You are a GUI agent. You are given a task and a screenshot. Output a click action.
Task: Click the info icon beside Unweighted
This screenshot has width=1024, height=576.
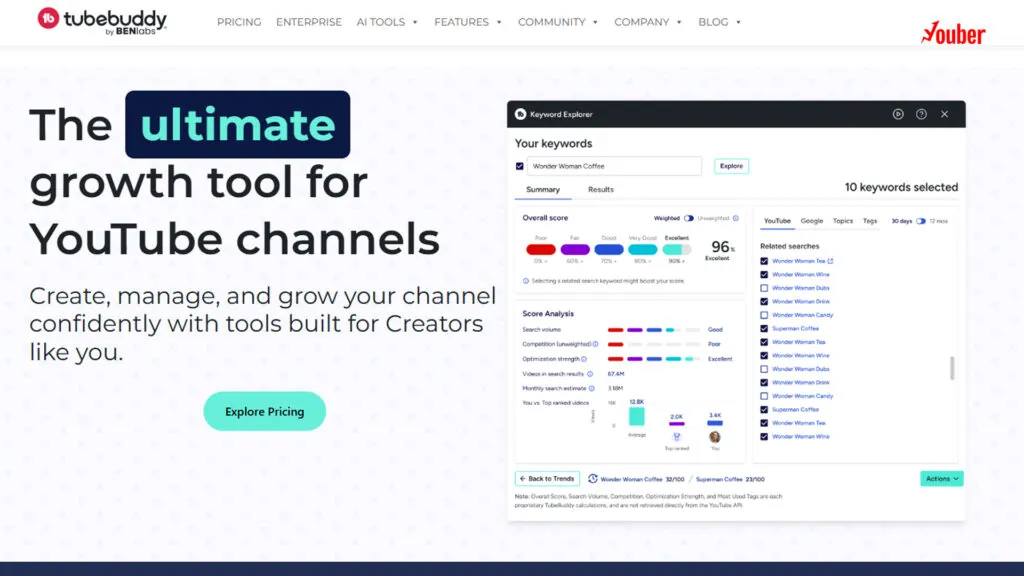pos(735,218)
